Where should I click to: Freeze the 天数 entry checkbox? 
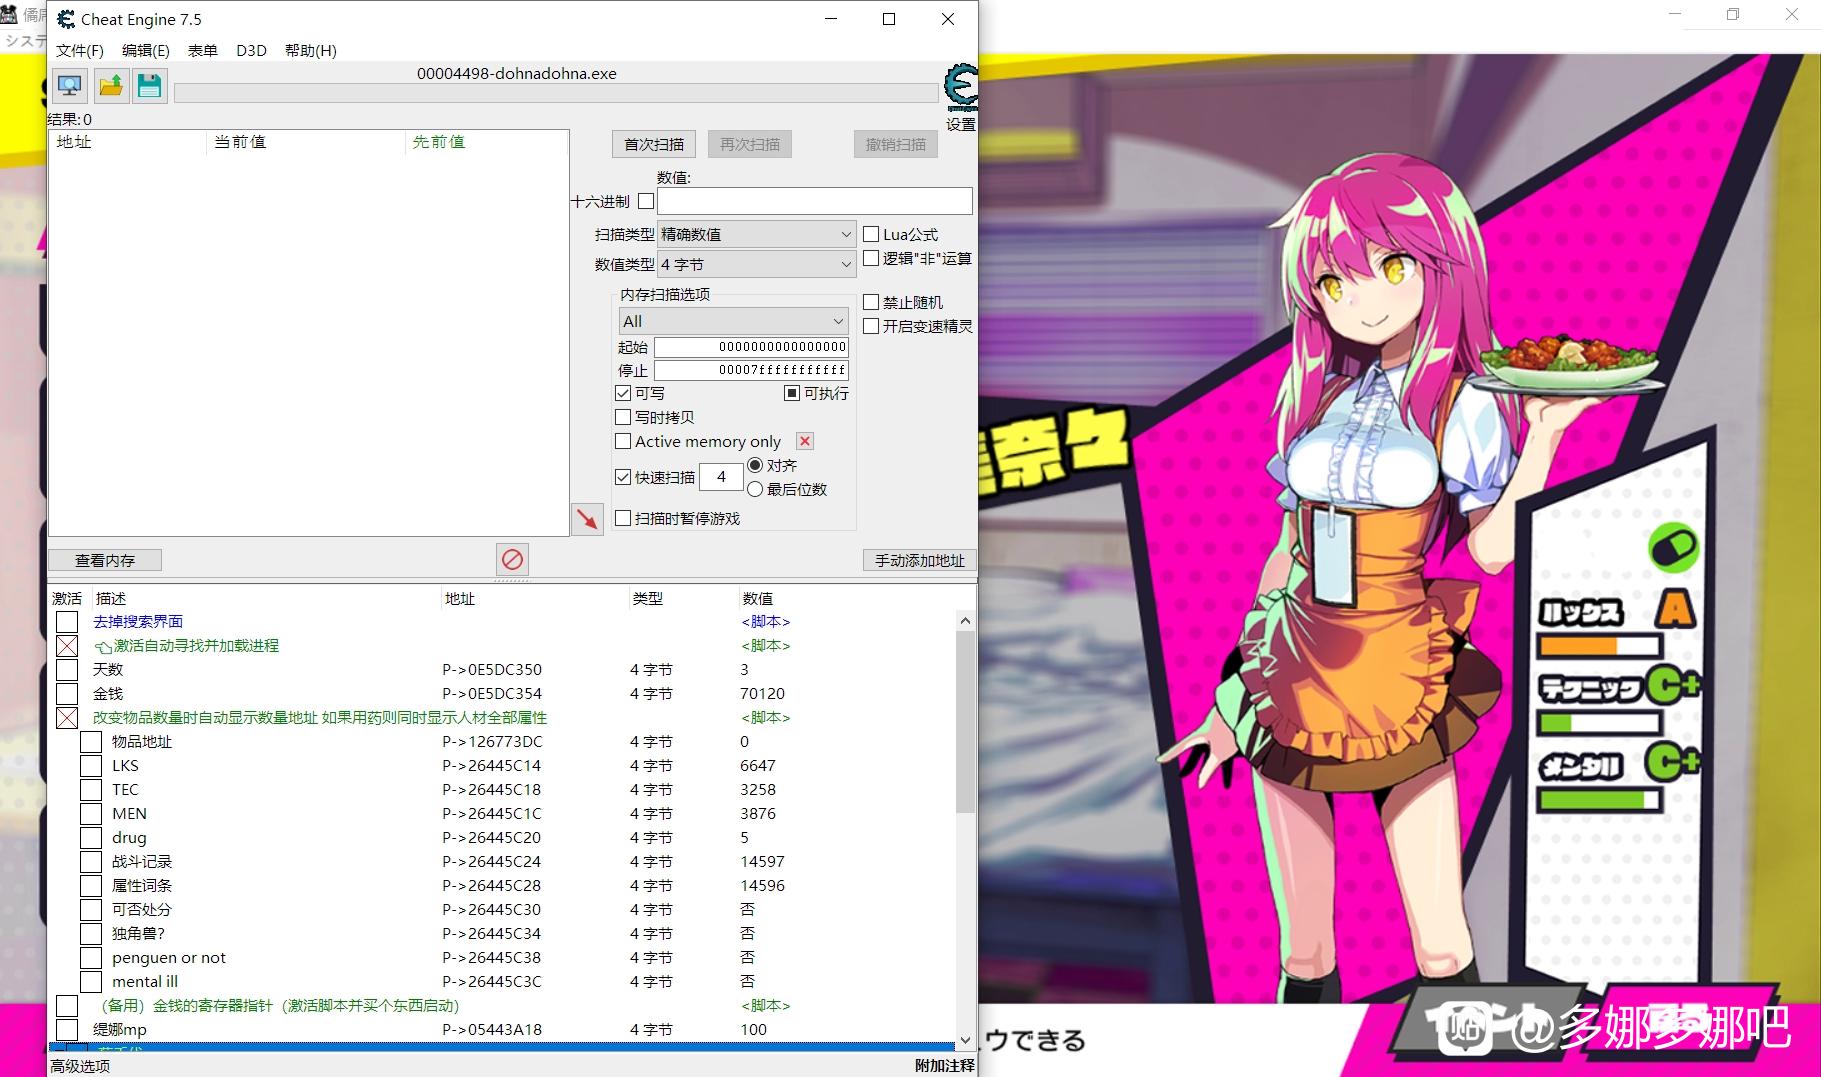[67, 670]
